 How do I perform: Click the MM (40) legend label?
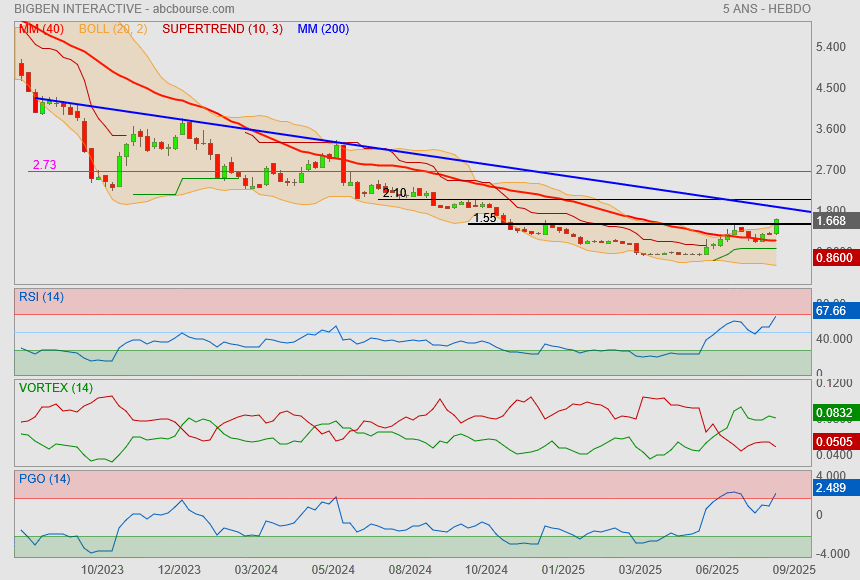point(41,29)
